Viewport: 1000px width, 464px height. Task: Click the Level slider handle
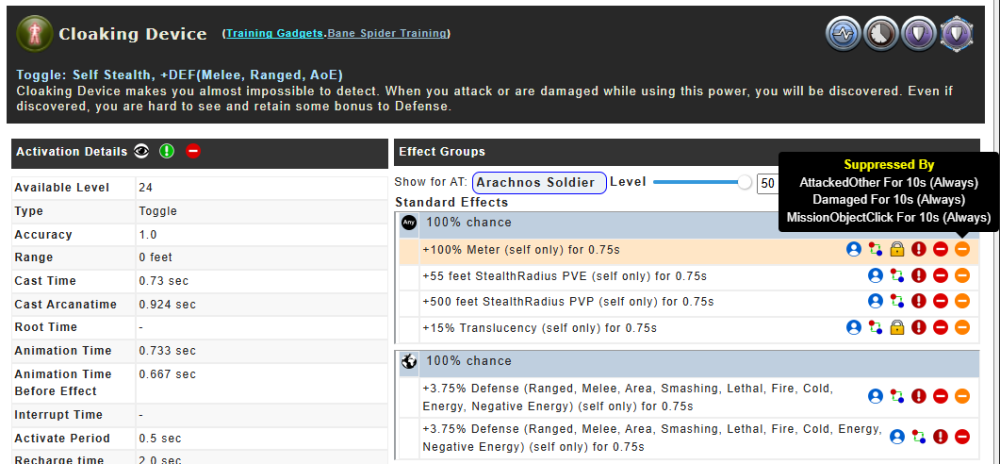pyautogui.click(x=744, y=182)
